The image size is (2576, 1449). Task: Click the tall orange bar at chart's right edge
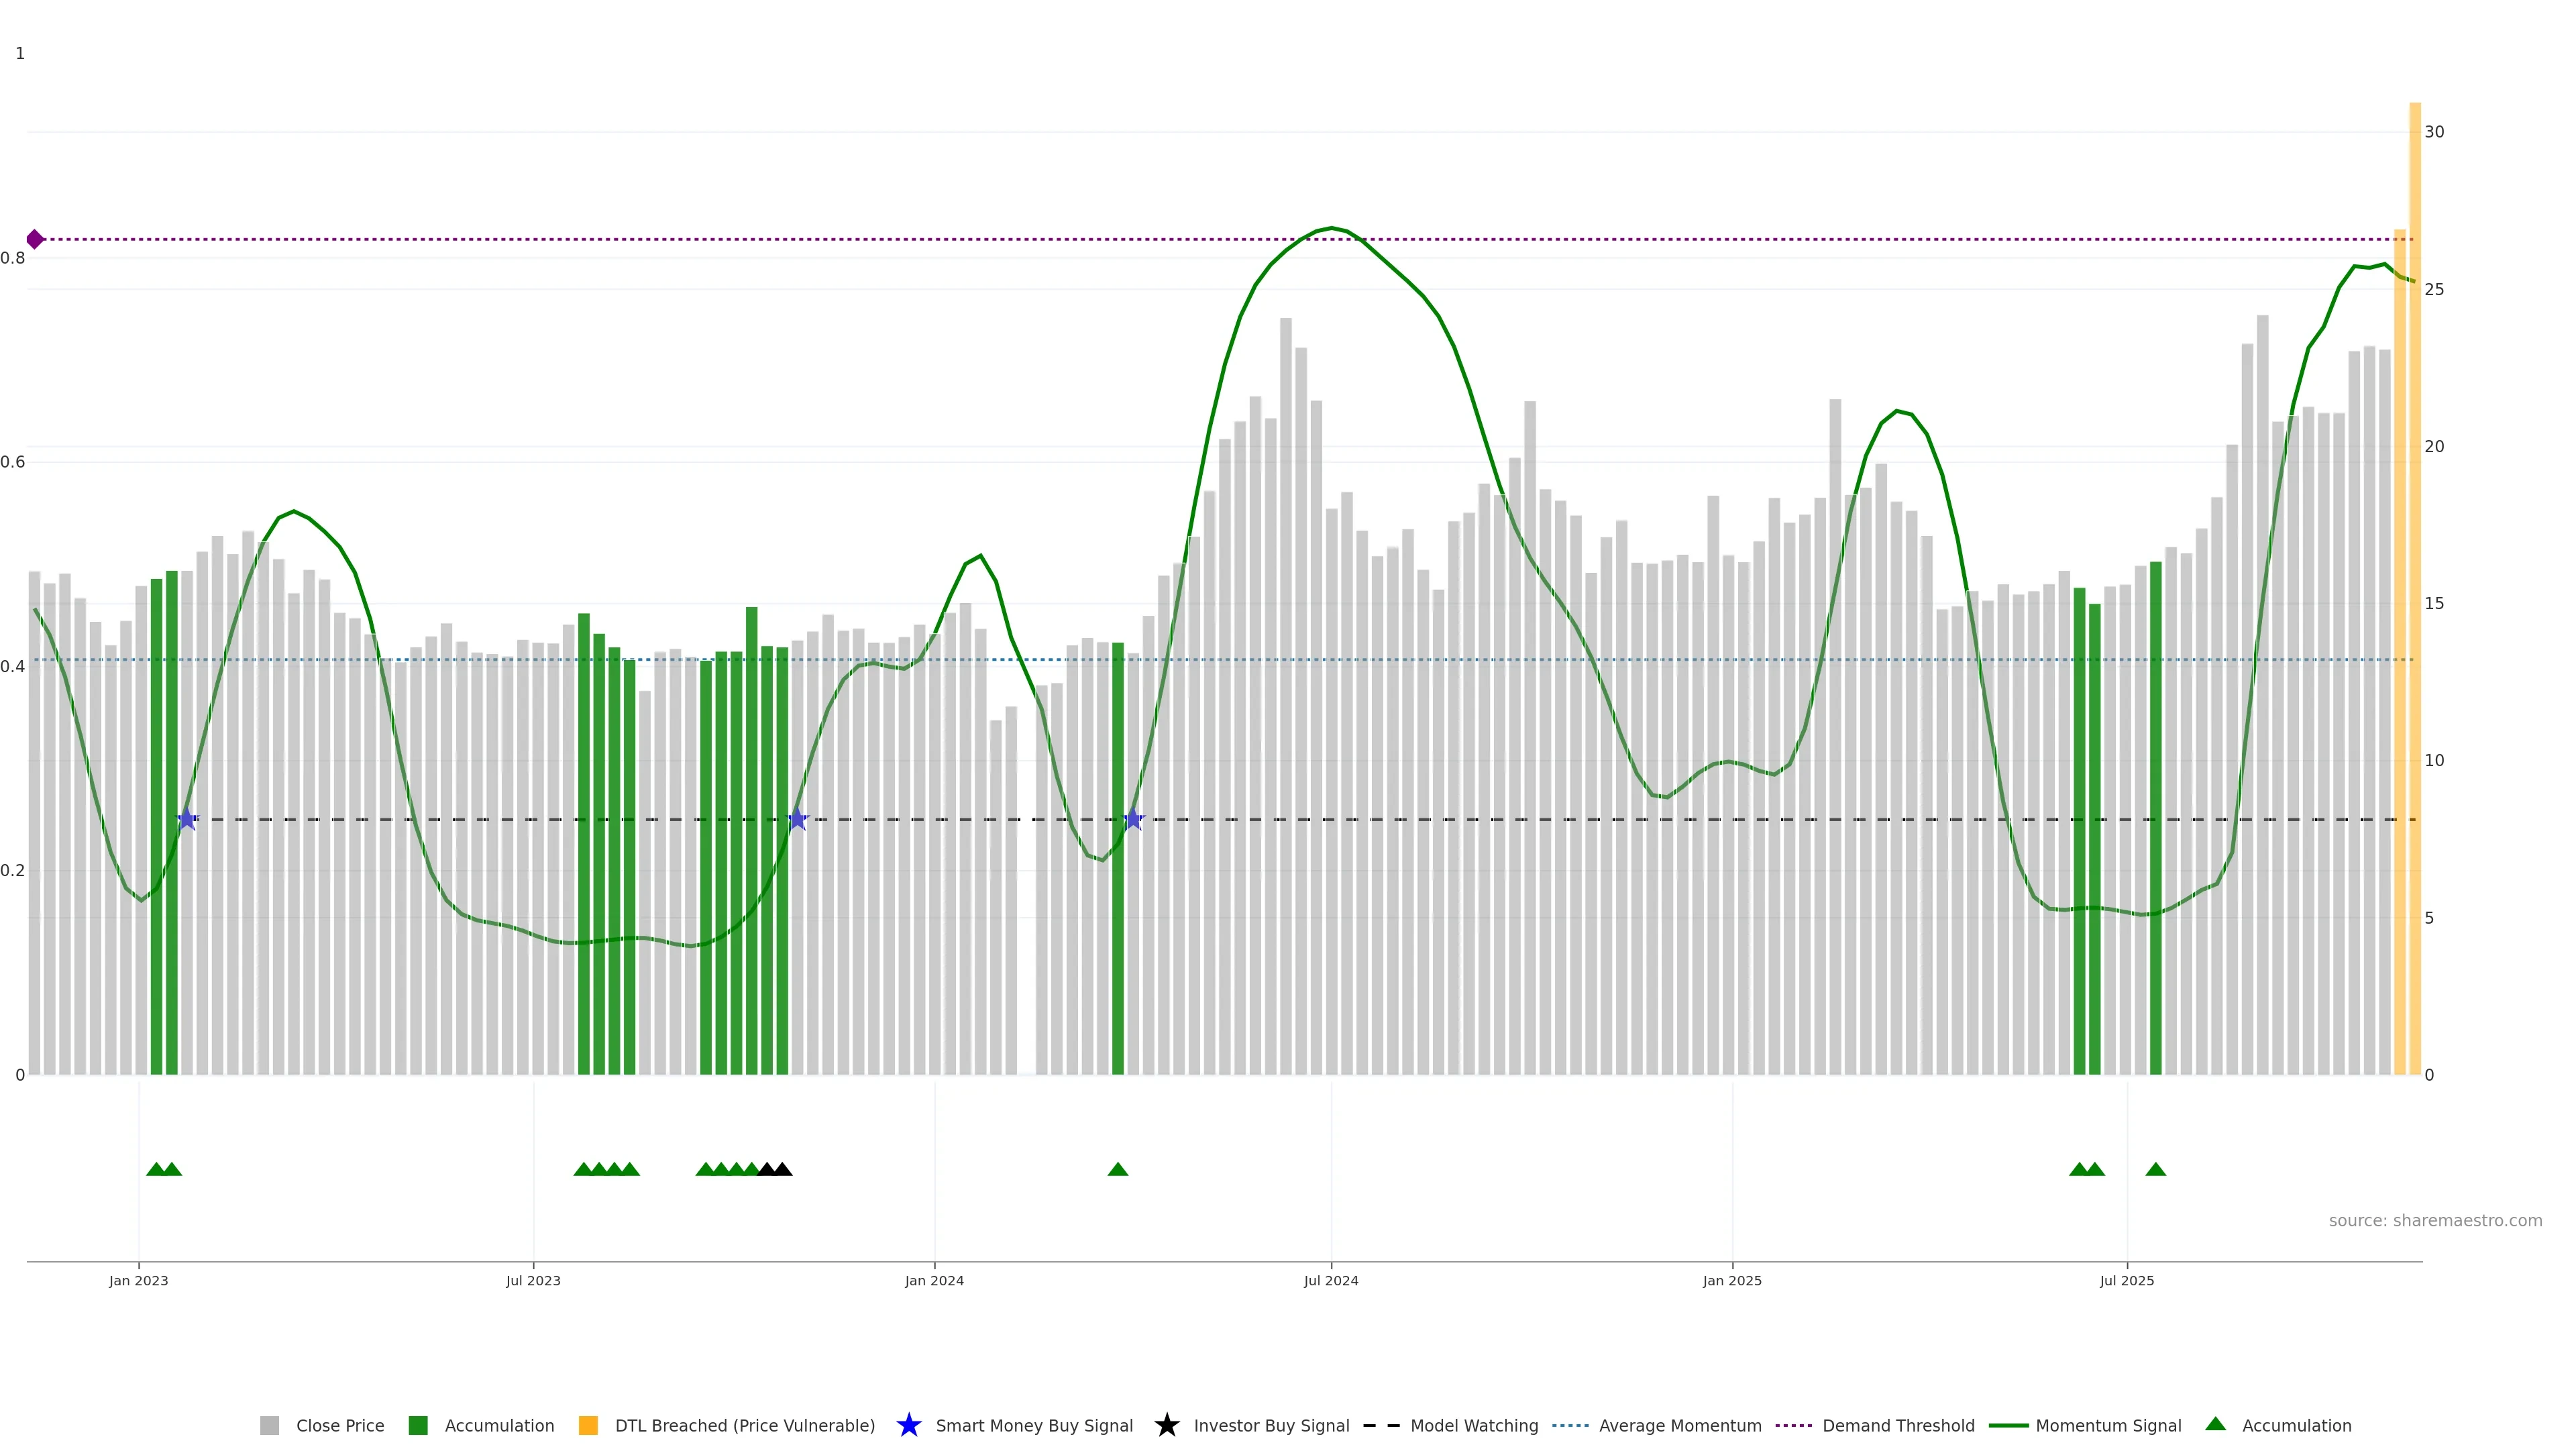pyautogui.click(x=2414, y=588)
